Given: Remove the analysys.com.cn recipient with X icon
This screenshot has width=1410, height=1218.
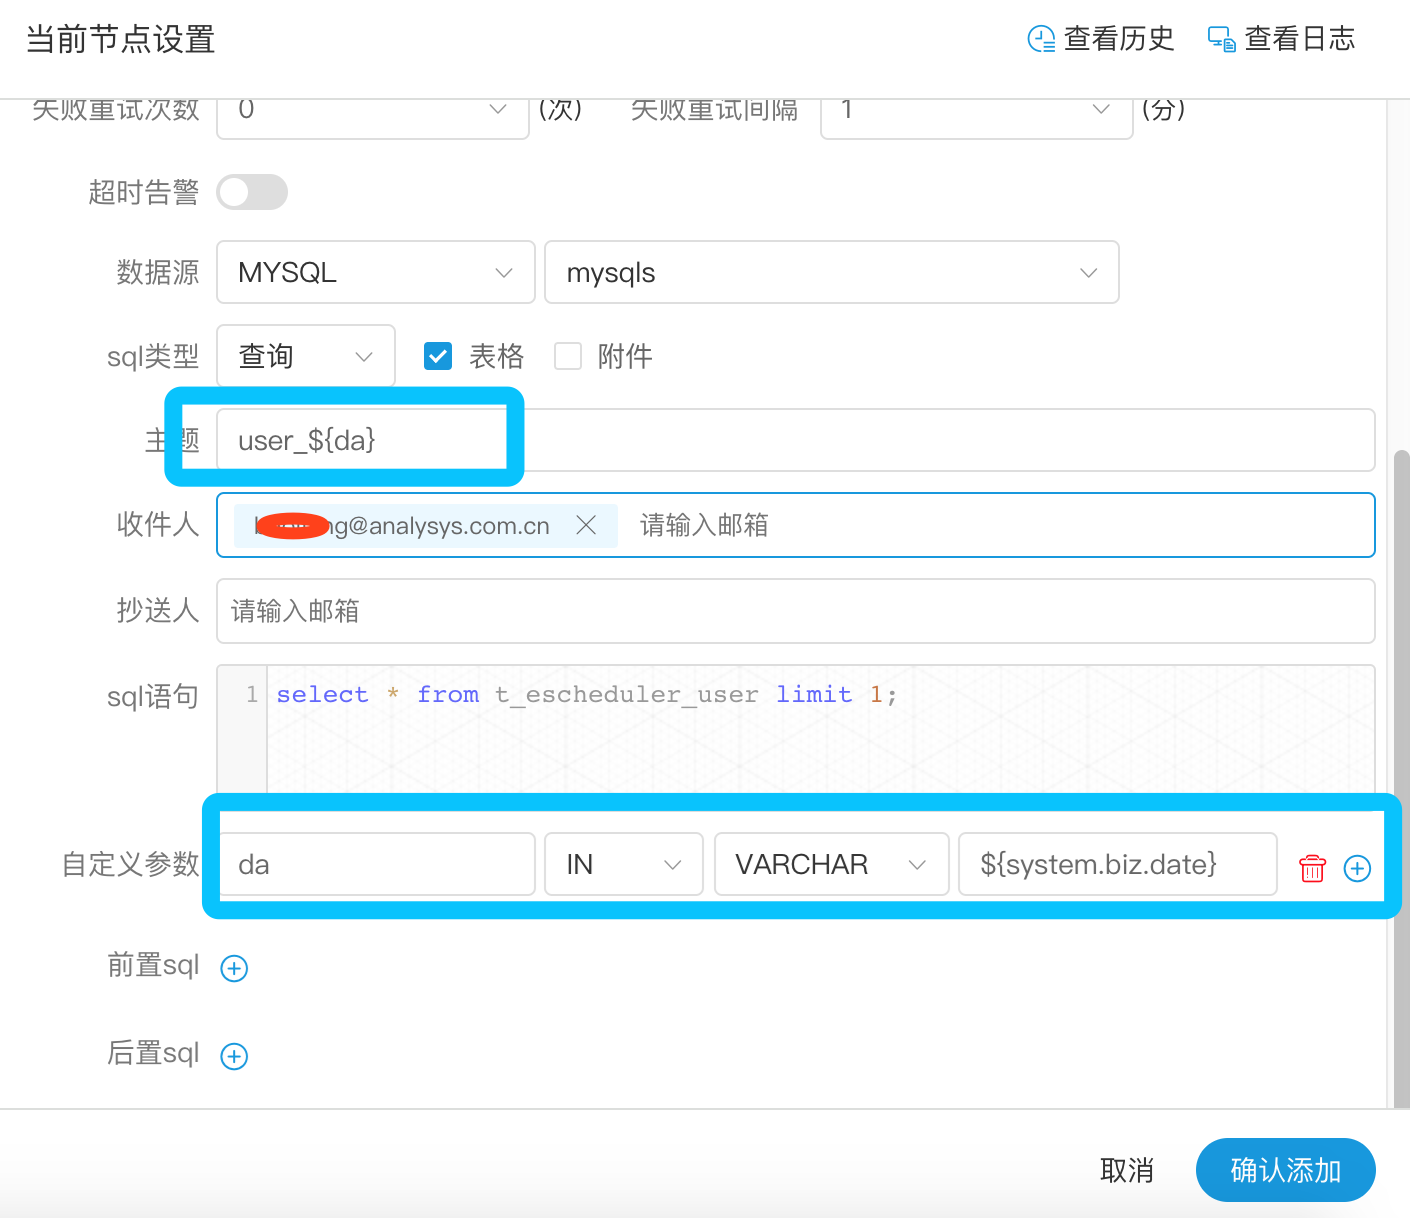Looking at the screenshot, I should click(586, 525).
